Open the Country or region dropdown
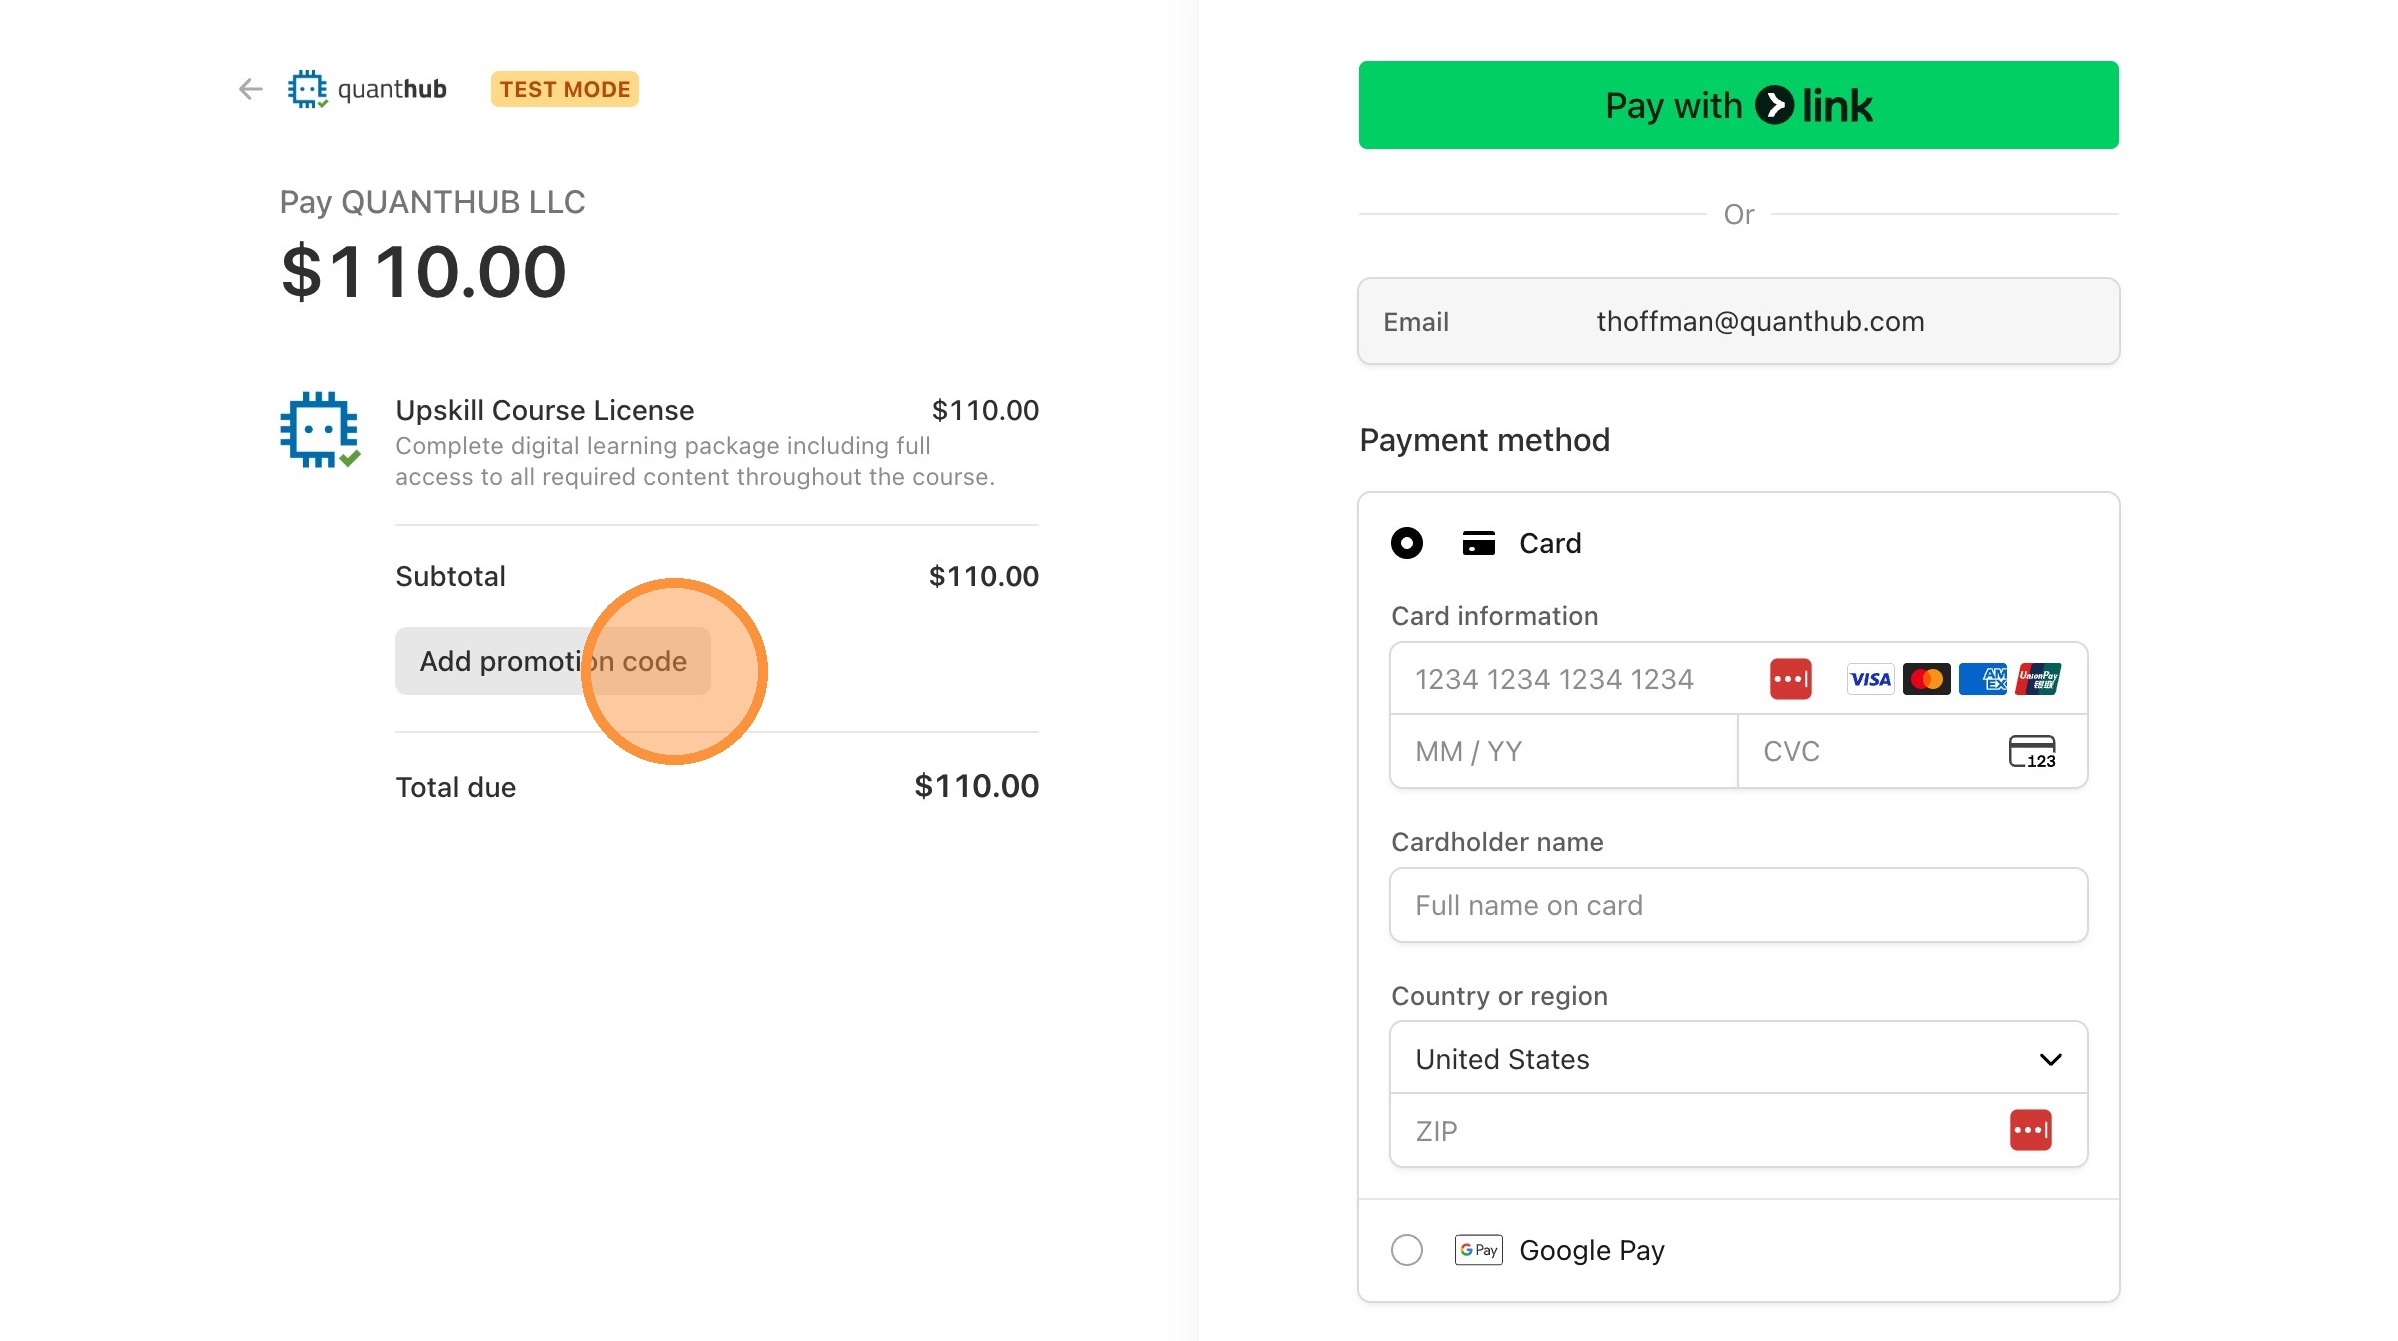The image size is (2398, 1341). (1738, 1058)
